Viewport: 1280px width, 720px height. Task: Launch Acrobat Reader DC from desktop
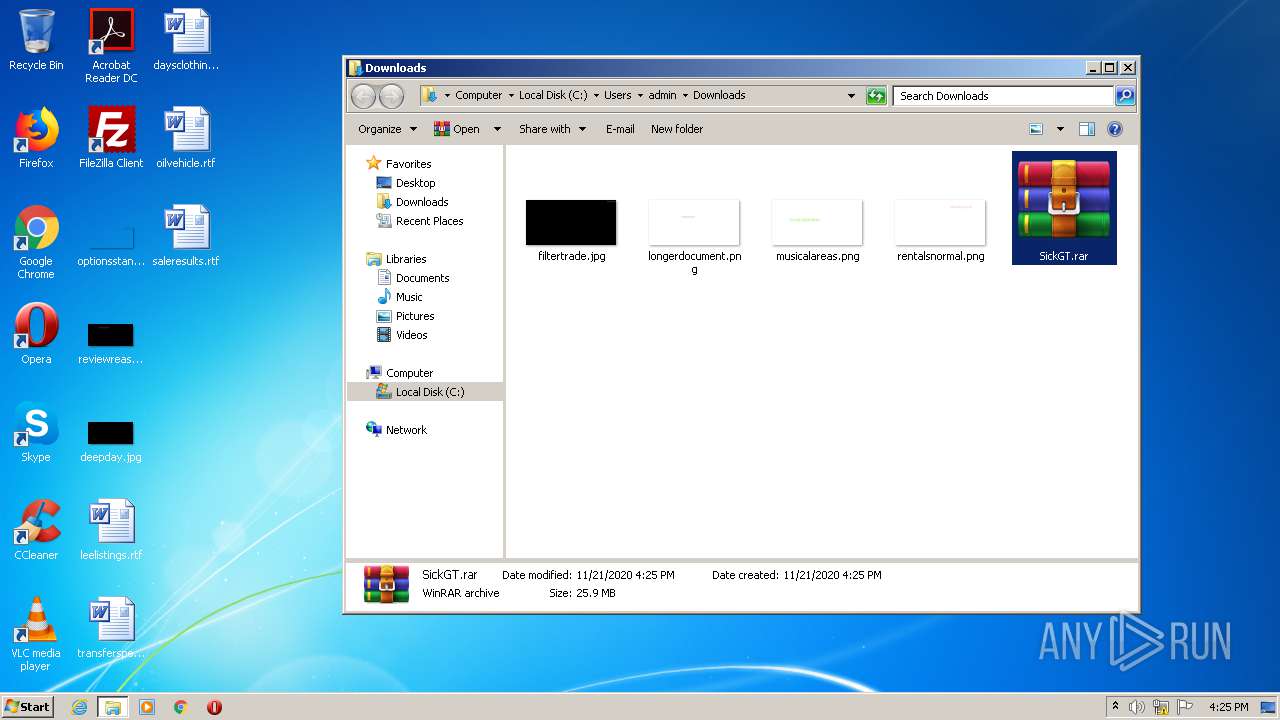coord(111,46)
